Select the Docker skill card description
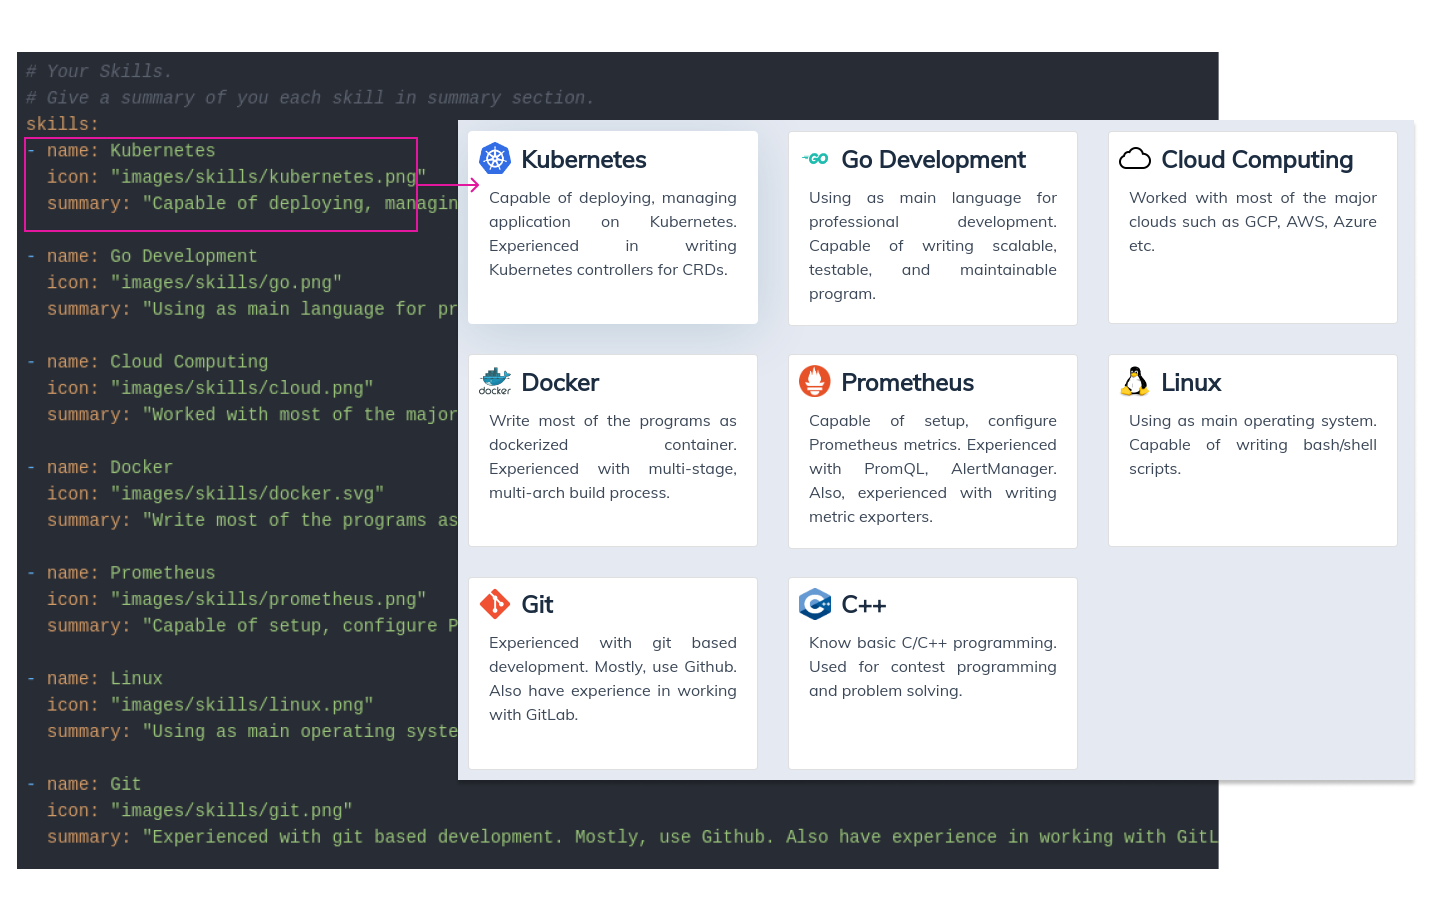This screenshot has width=1440, height=900. click(612, 457)
